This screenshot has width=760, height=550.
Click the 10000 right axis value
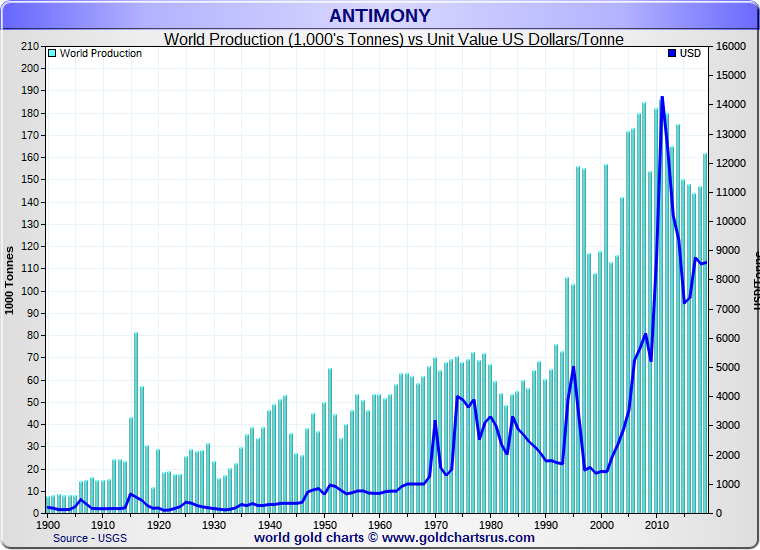click(730, 221)
